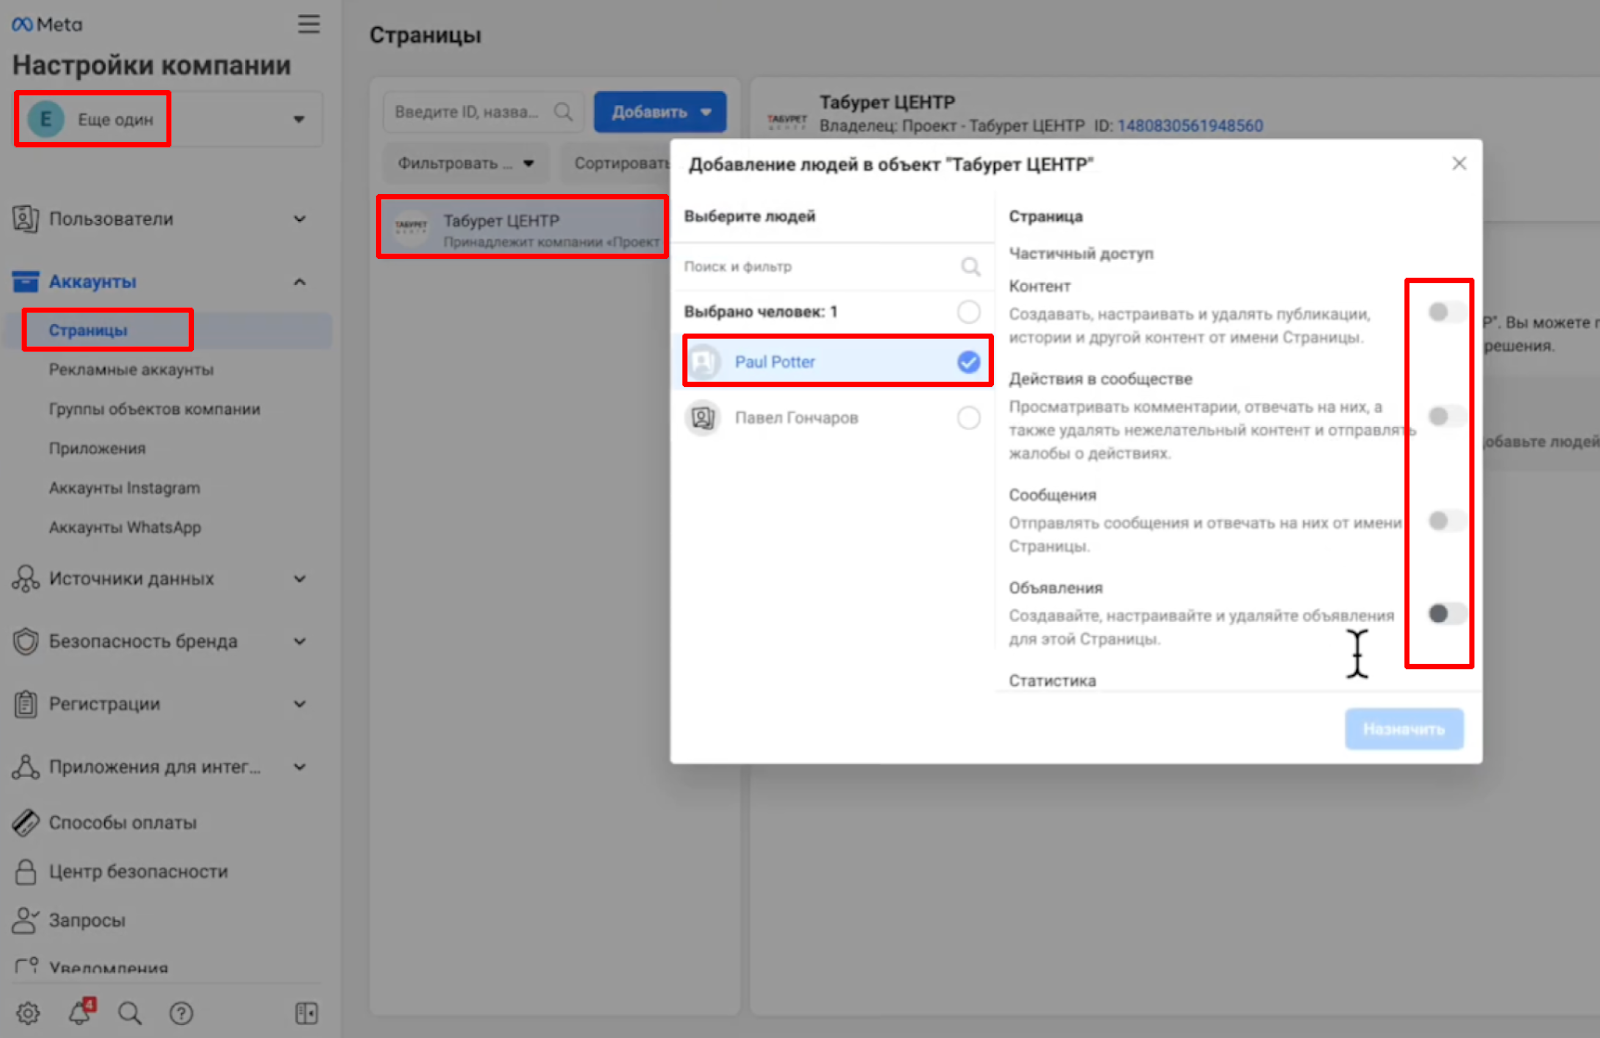This screenshot has width=1600, height=1038.
Task: Toggle the Контент permission switch
Action: click(x=1447, y=312)
